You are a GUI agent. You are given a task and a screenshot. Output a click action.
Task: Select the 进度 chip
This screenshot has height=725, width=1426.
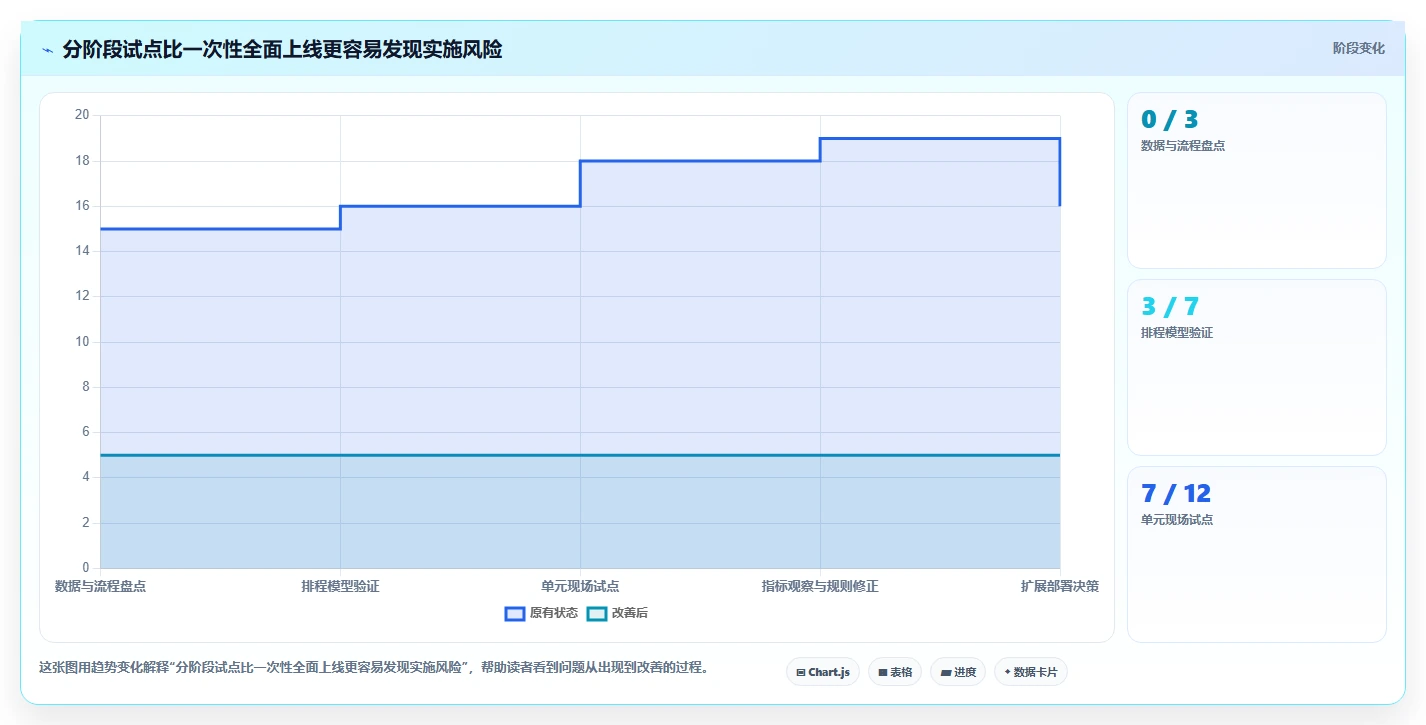click(958, 672)
